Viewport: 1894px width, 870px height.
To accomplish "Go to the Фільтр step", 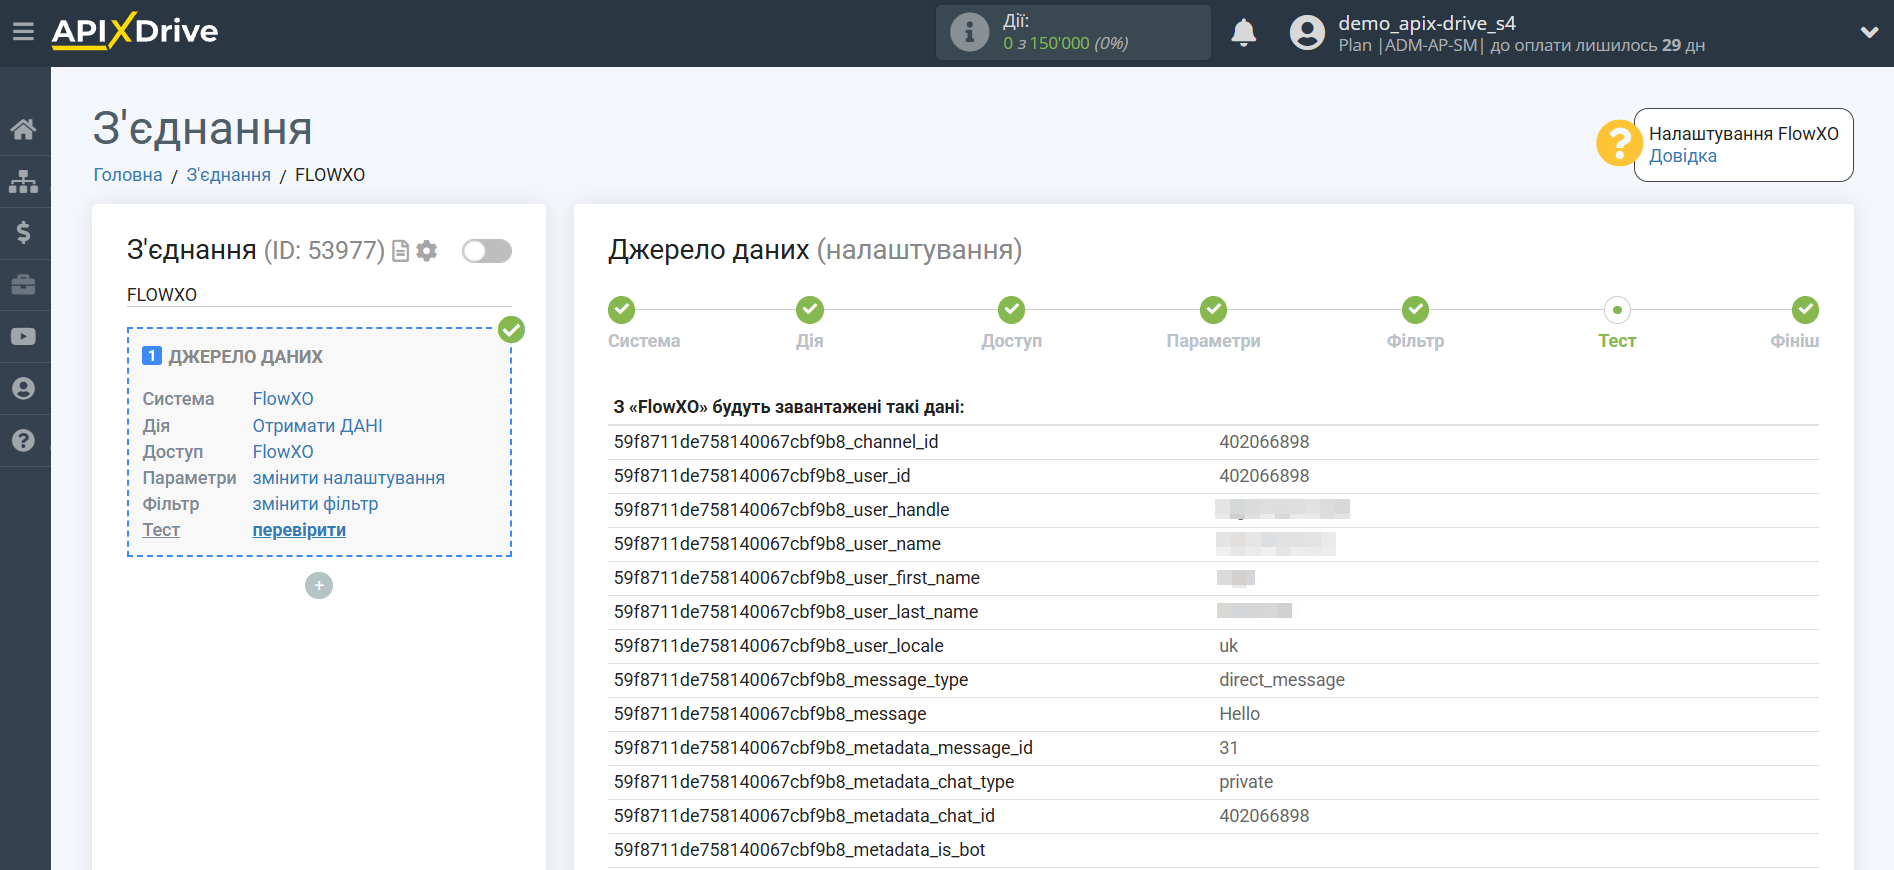I will coord(1415,310).
